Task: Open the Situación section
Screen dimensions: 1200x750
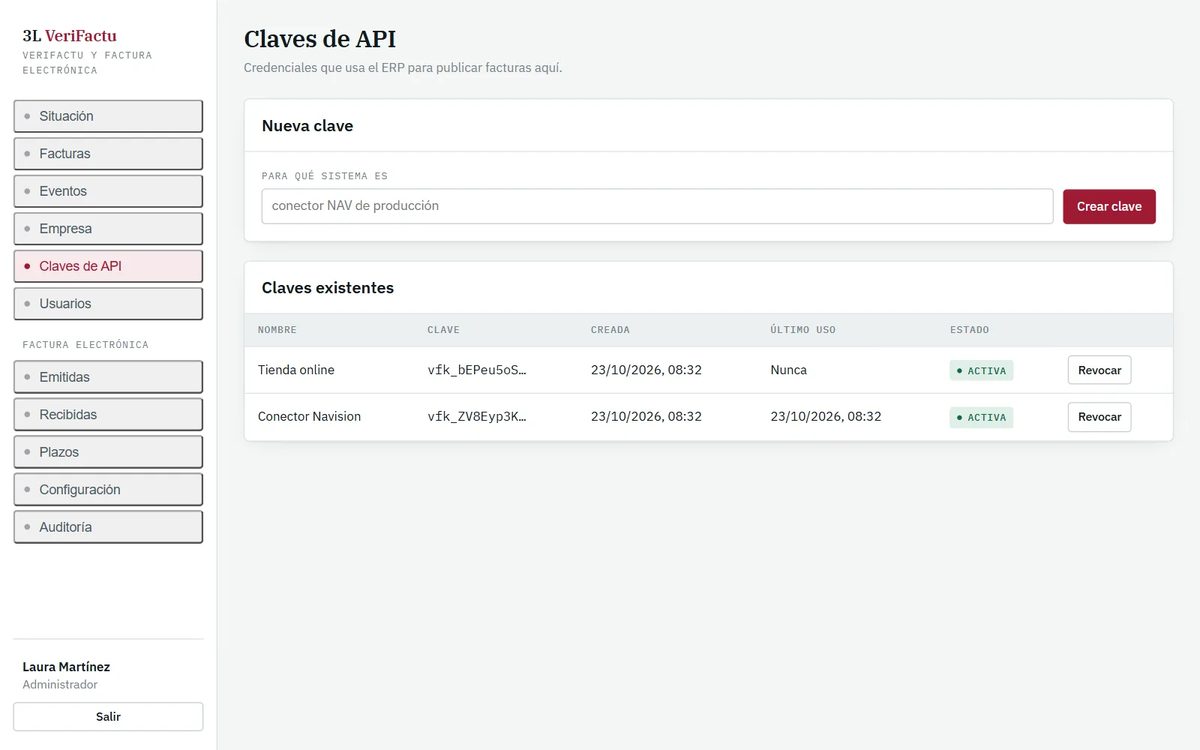Action: [108, 116]
